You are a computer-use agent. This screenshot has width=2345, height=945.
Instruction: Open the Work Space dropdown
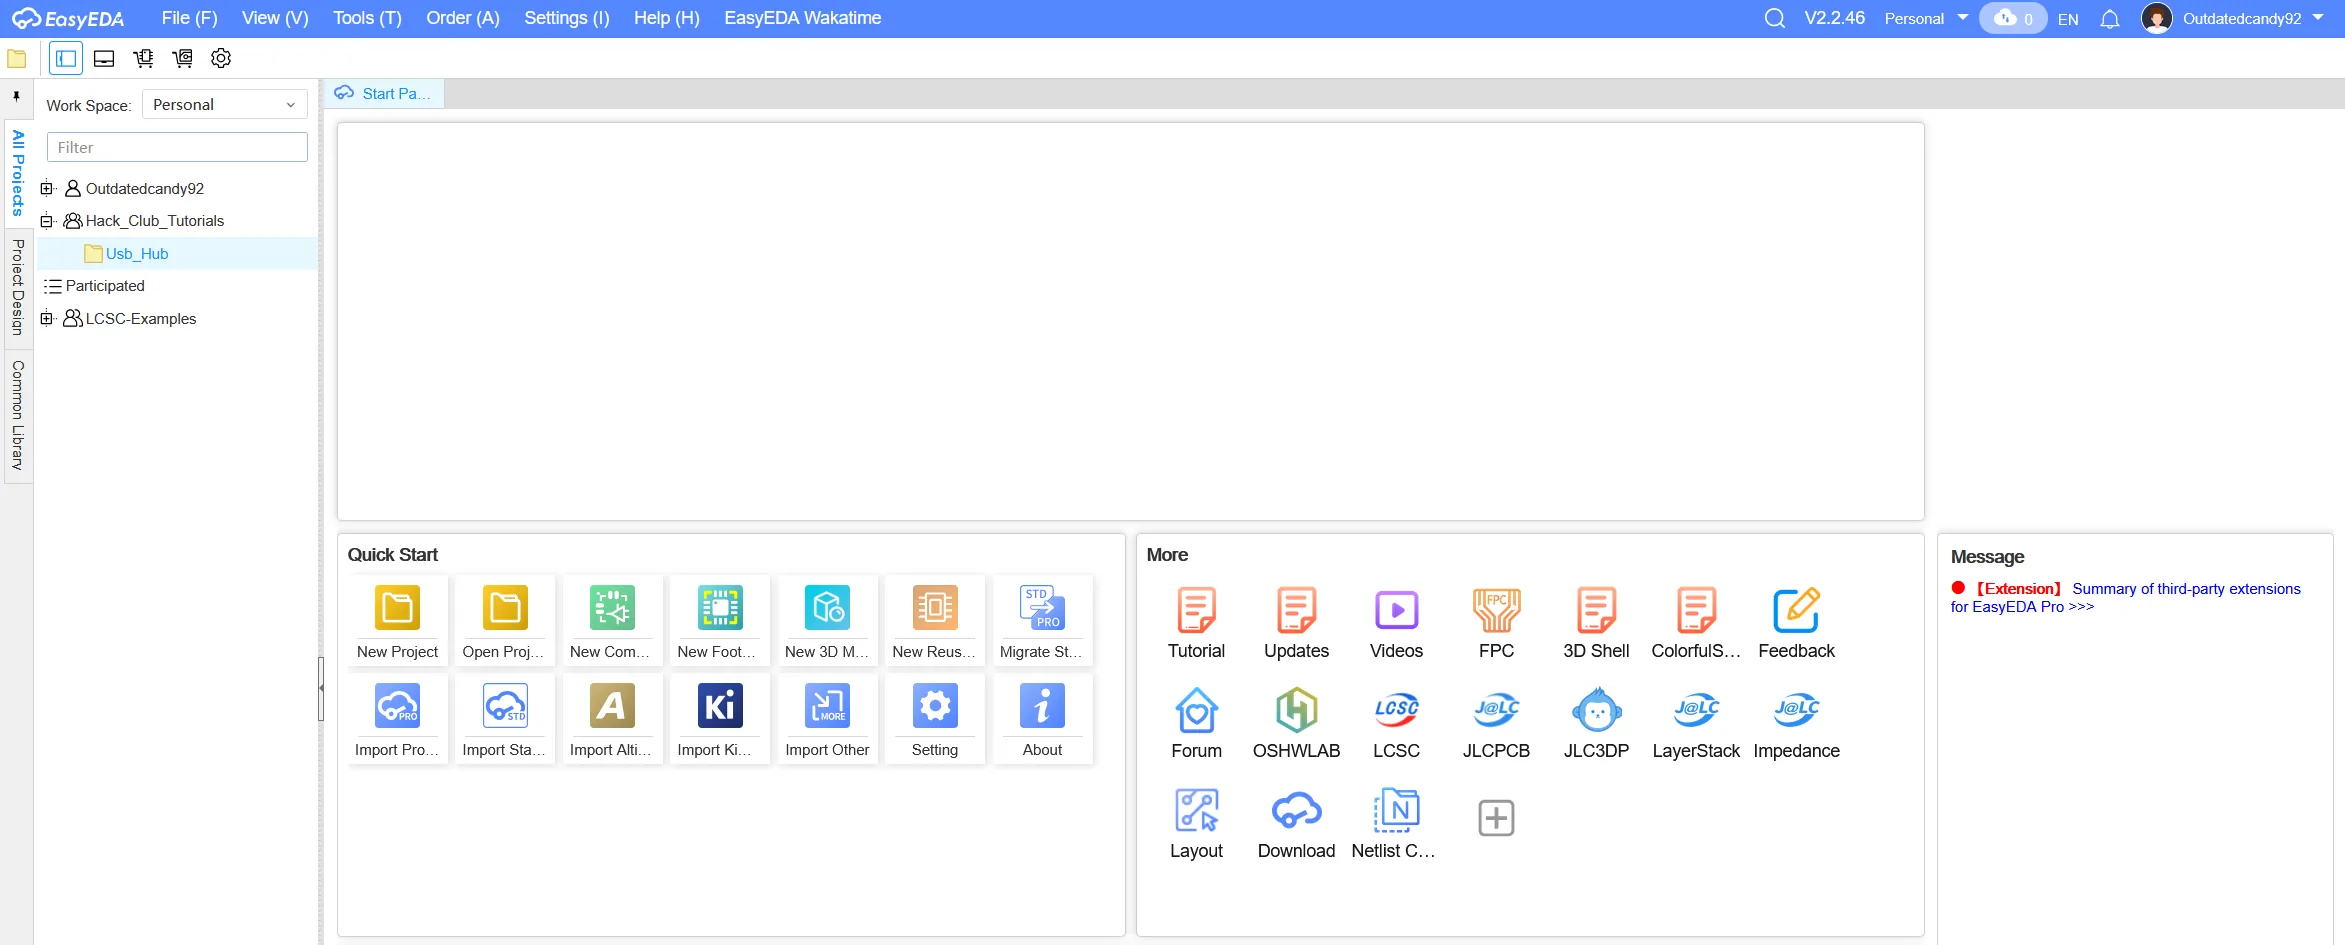pyautogui.click(x=224, y=105)
